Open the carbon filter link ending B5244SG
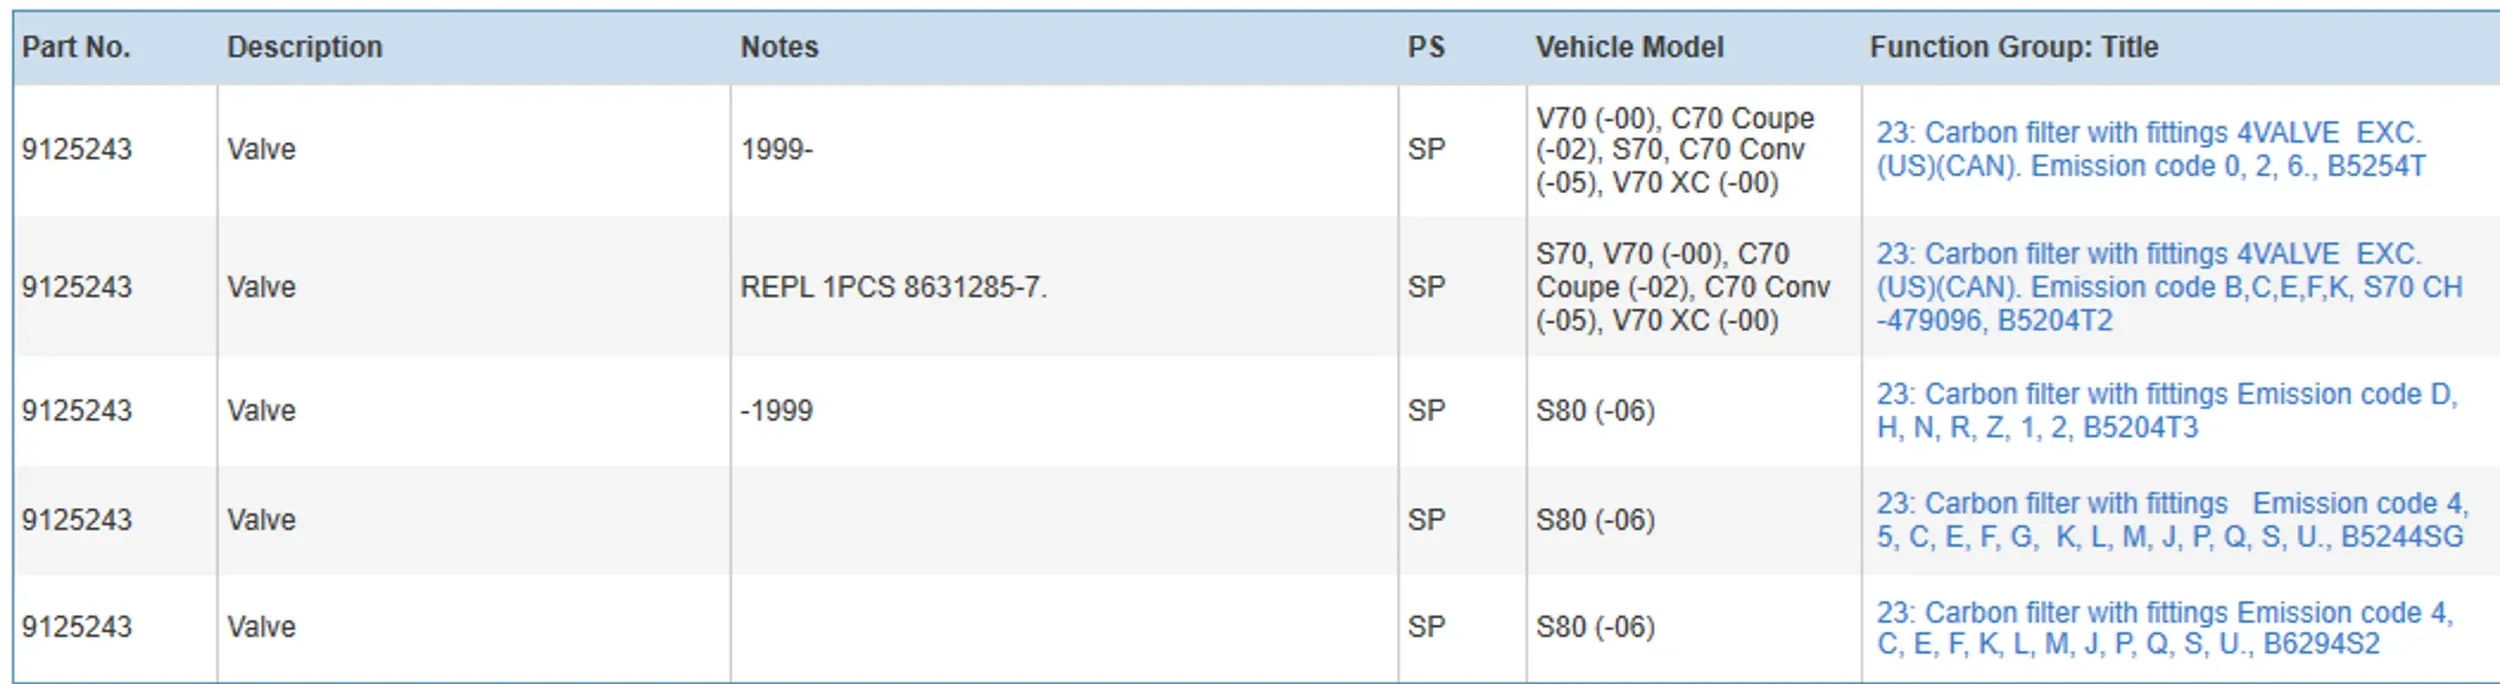The image size is (2500, 684). tap(2170, 520)
